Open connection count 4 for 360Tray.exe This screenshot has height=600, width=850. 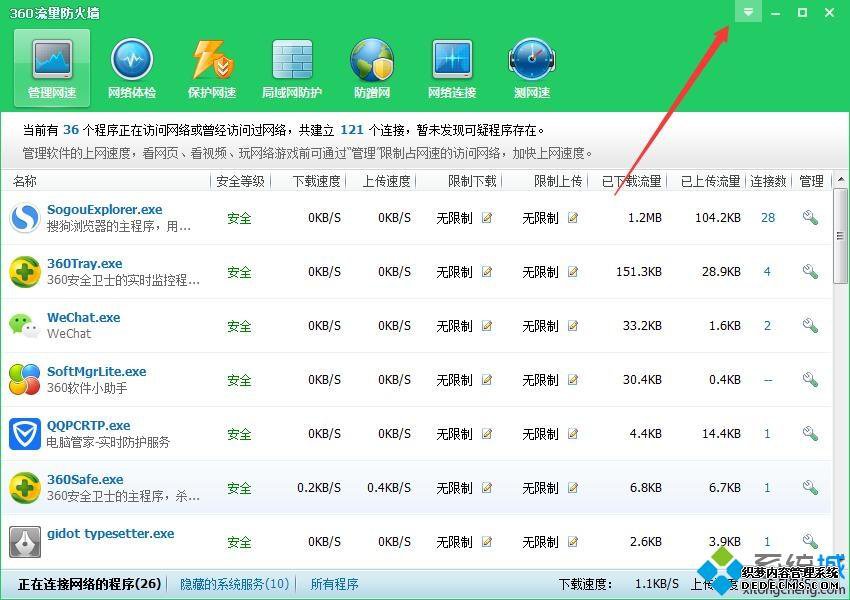tap(767, 272)
